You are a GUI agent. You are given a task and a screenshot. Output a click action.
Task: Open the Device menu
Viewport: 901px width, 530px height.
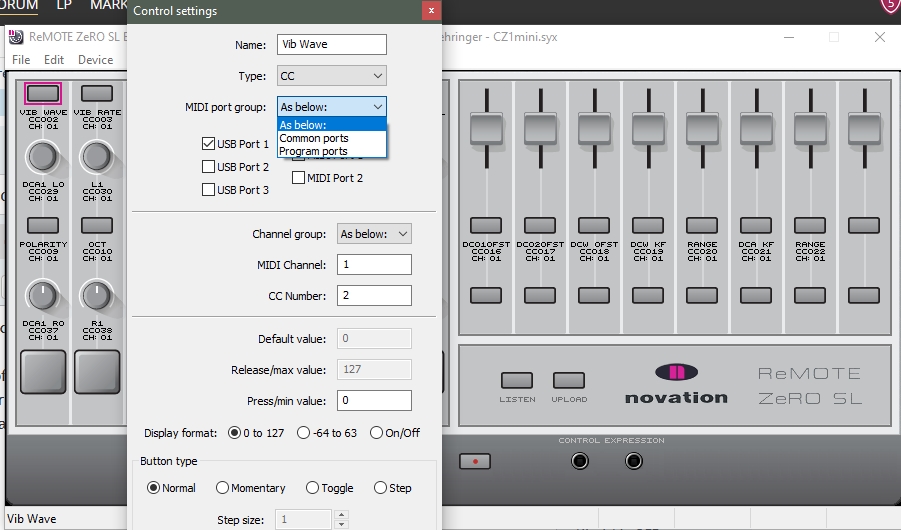click(95, 60)
